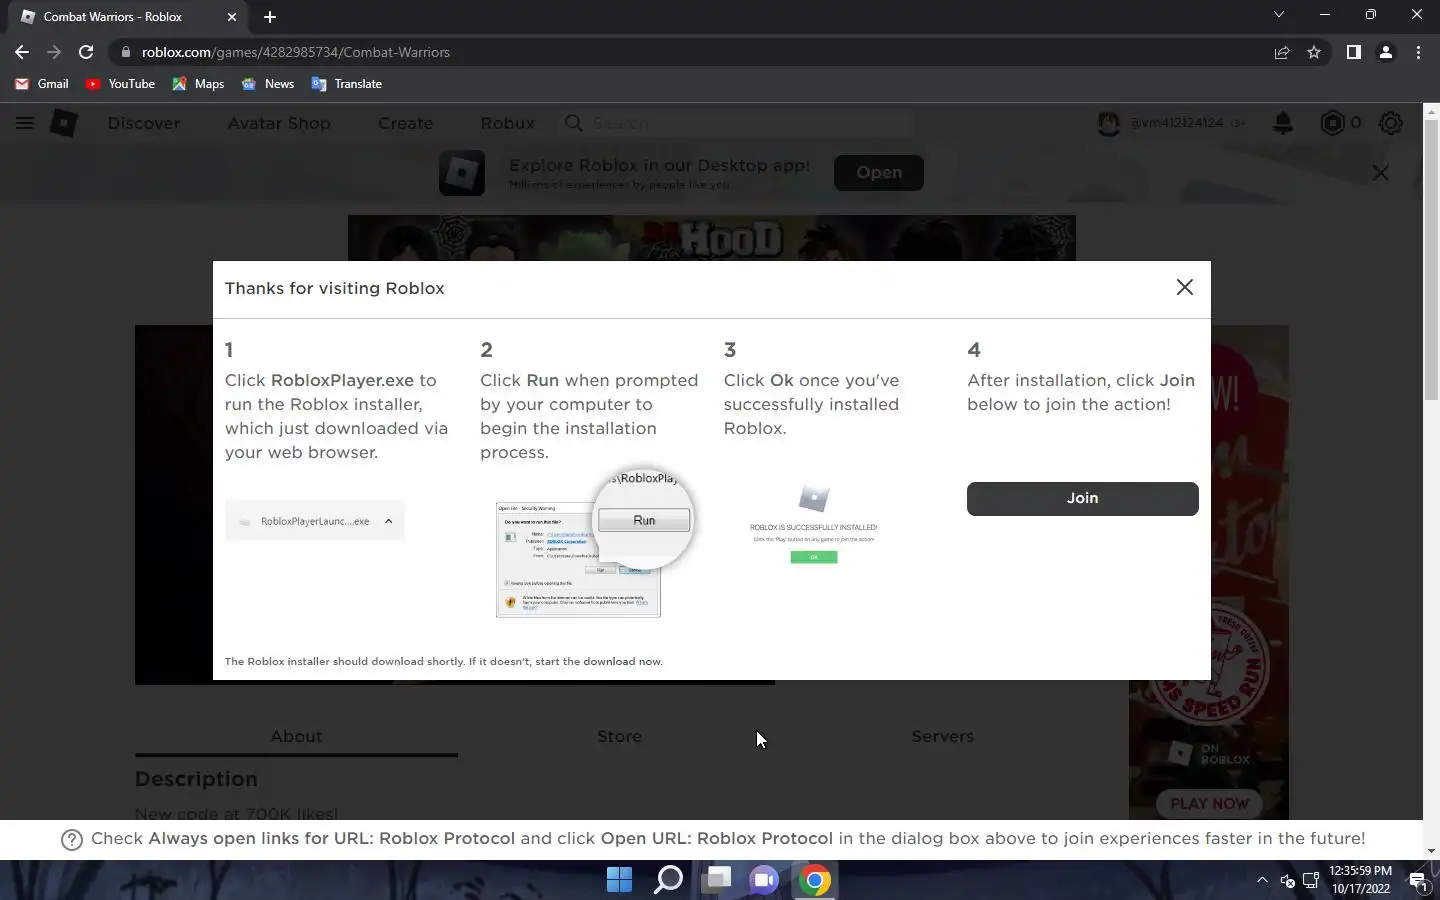Open Roblox settings gear
1440x900 pixels.
(1391, 123)
